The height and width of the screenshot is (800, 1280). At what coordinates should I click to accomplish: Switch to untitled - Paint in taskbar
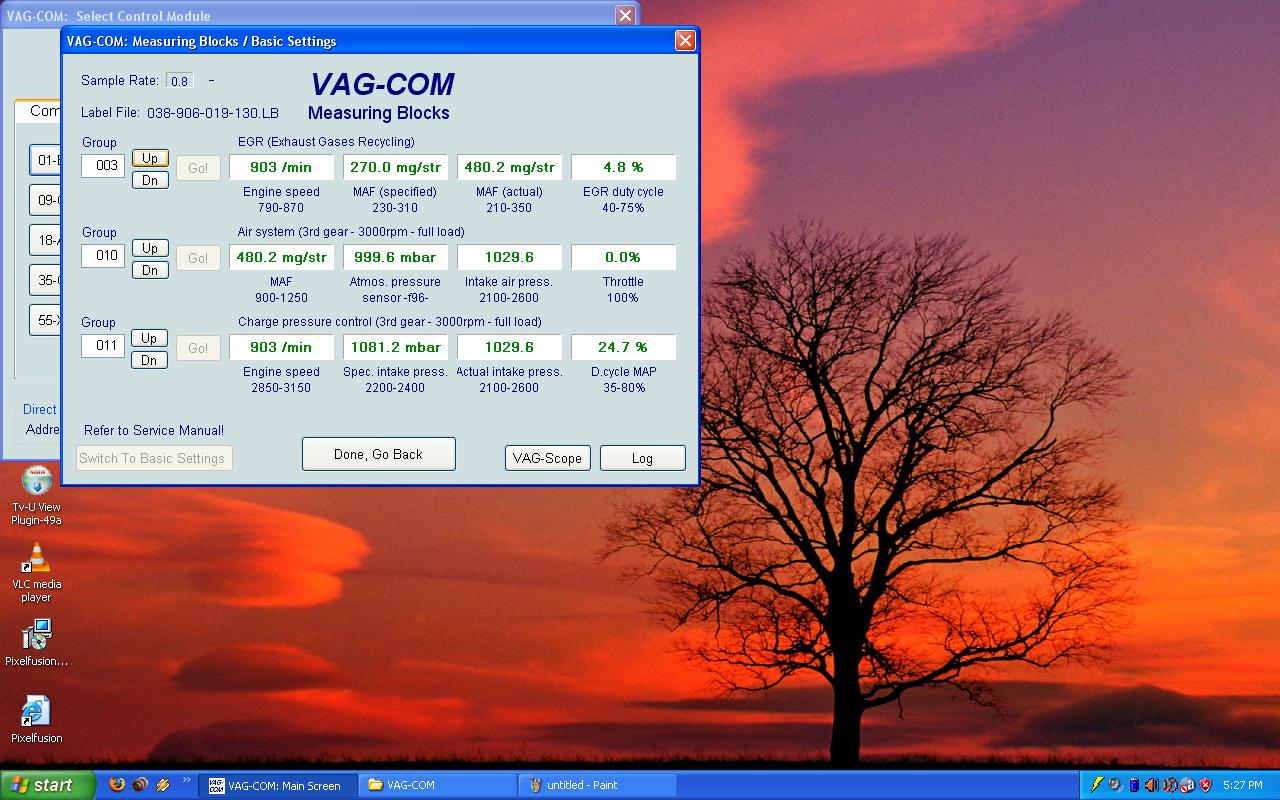click(x=597, y=786)
